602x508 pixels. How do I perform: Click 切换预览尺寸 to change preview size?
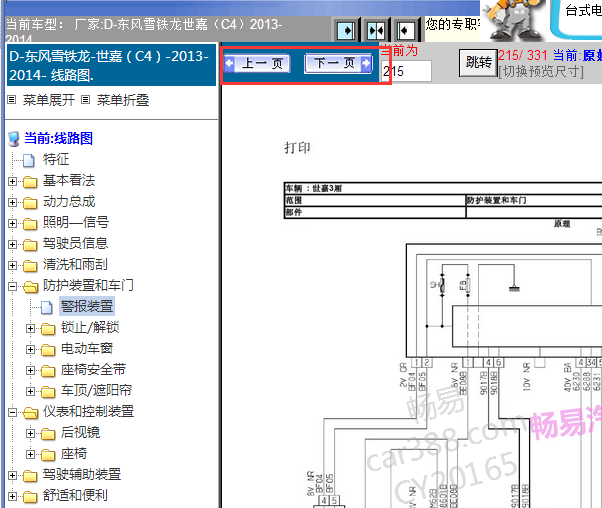click(541, 71)
